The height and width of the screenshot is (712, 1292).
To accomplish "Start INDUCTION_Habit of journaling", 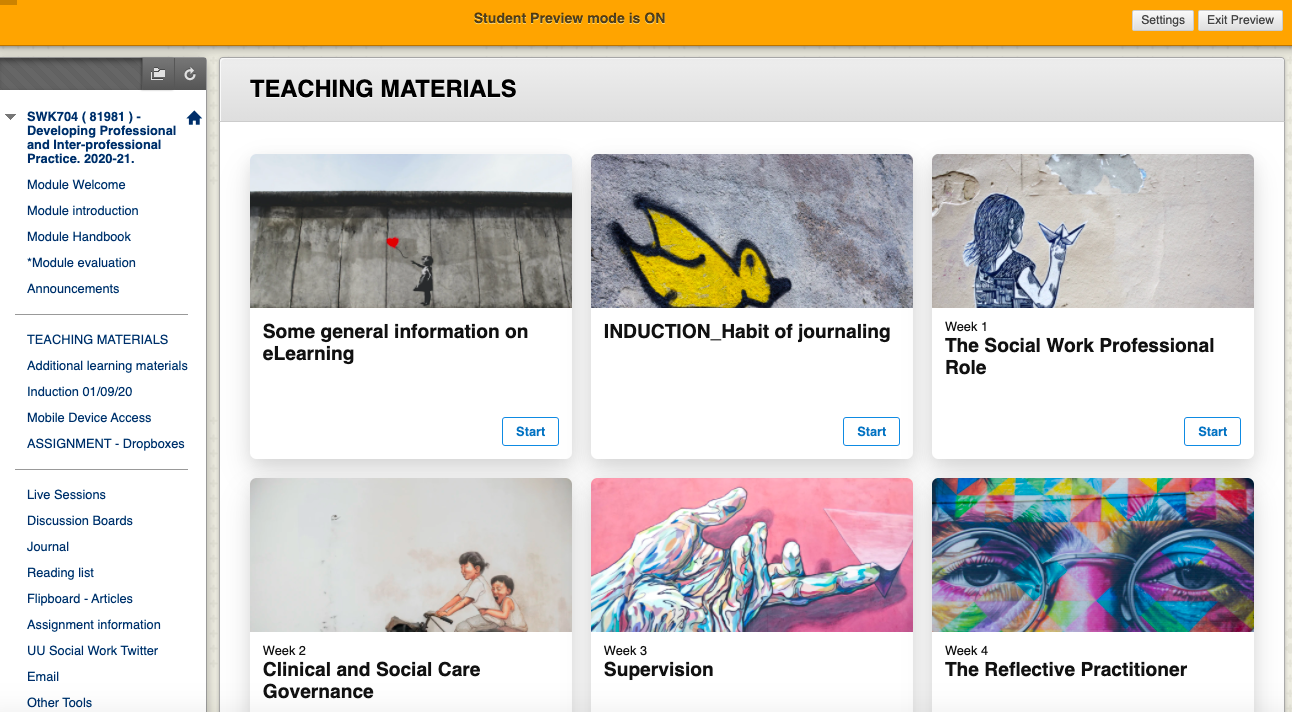I will (871, 432).
